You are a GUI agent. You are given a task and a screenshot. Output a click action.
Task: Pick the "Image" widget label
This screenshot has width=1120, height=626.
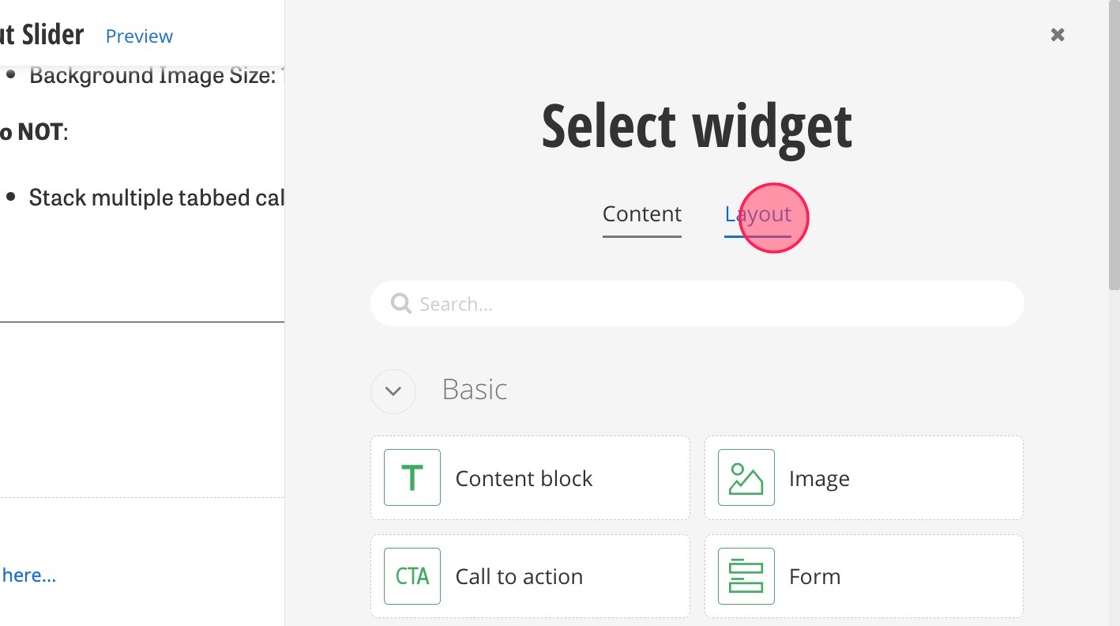tap(819, 479)
